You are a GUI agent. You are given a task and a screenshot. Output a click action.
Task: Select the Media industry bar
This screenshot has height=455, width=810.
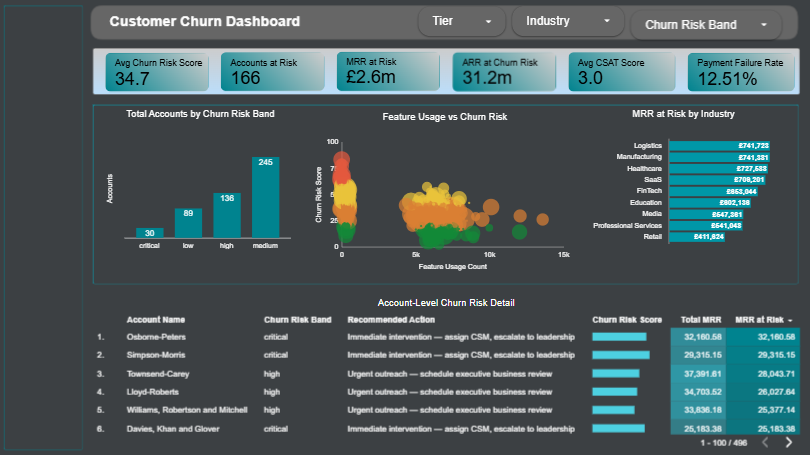(x=707, y=214)
